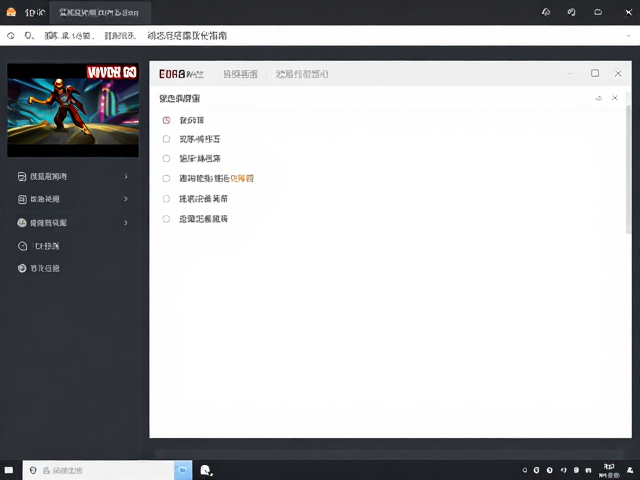Open the filled round avatar sidebar entry icon
This screenshot has width=640, height=480.
[x=22, y=222]
